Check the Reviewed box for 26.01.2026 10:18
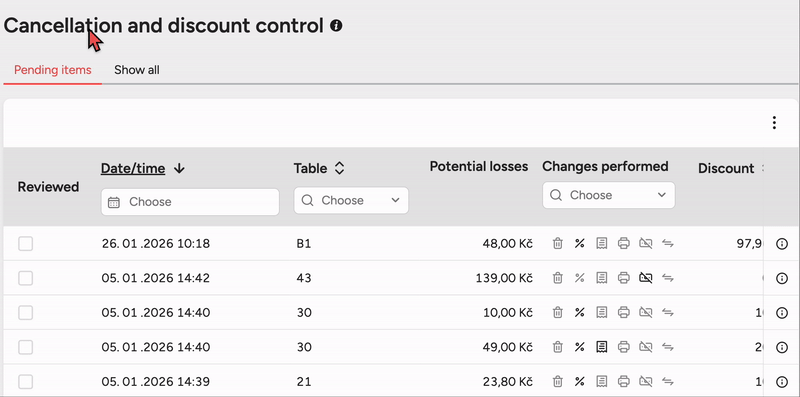The width and height of the screenshot is (800, 397). point(26,244)
